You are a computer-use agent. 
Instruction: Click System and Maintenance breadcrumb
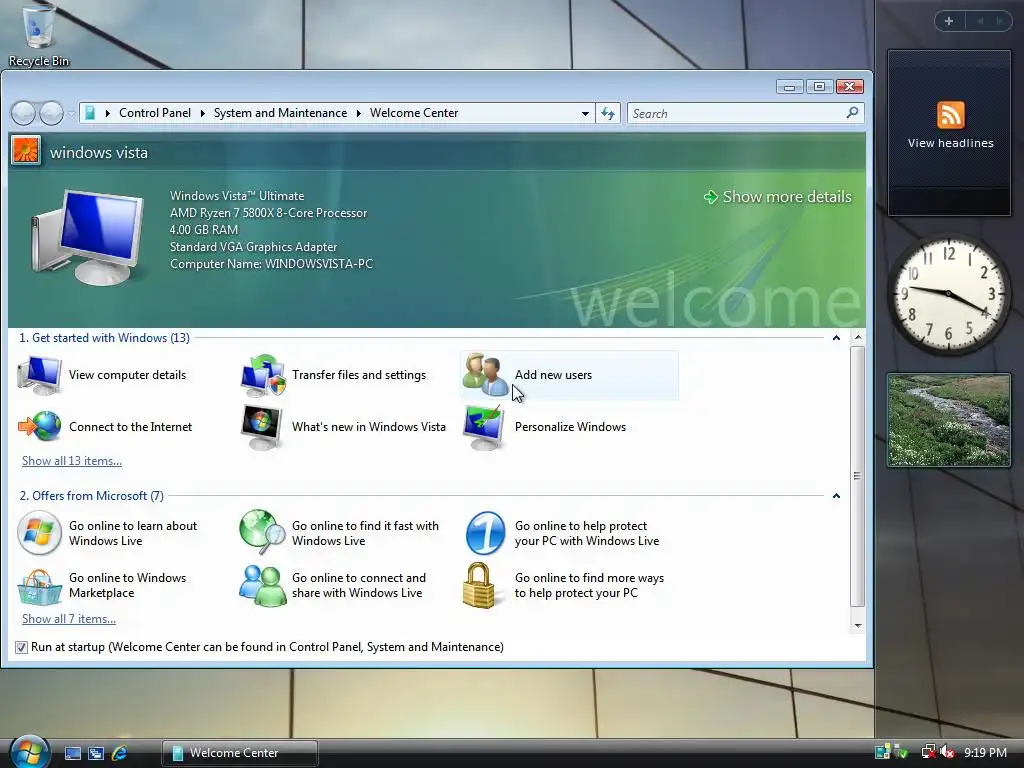280,113
